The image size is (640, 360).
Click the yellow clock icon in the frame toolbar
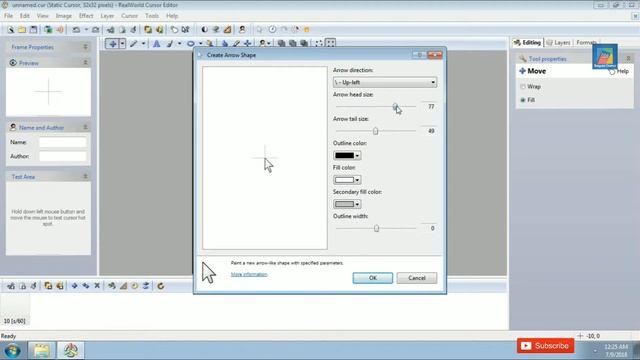[x=135, y=286]
